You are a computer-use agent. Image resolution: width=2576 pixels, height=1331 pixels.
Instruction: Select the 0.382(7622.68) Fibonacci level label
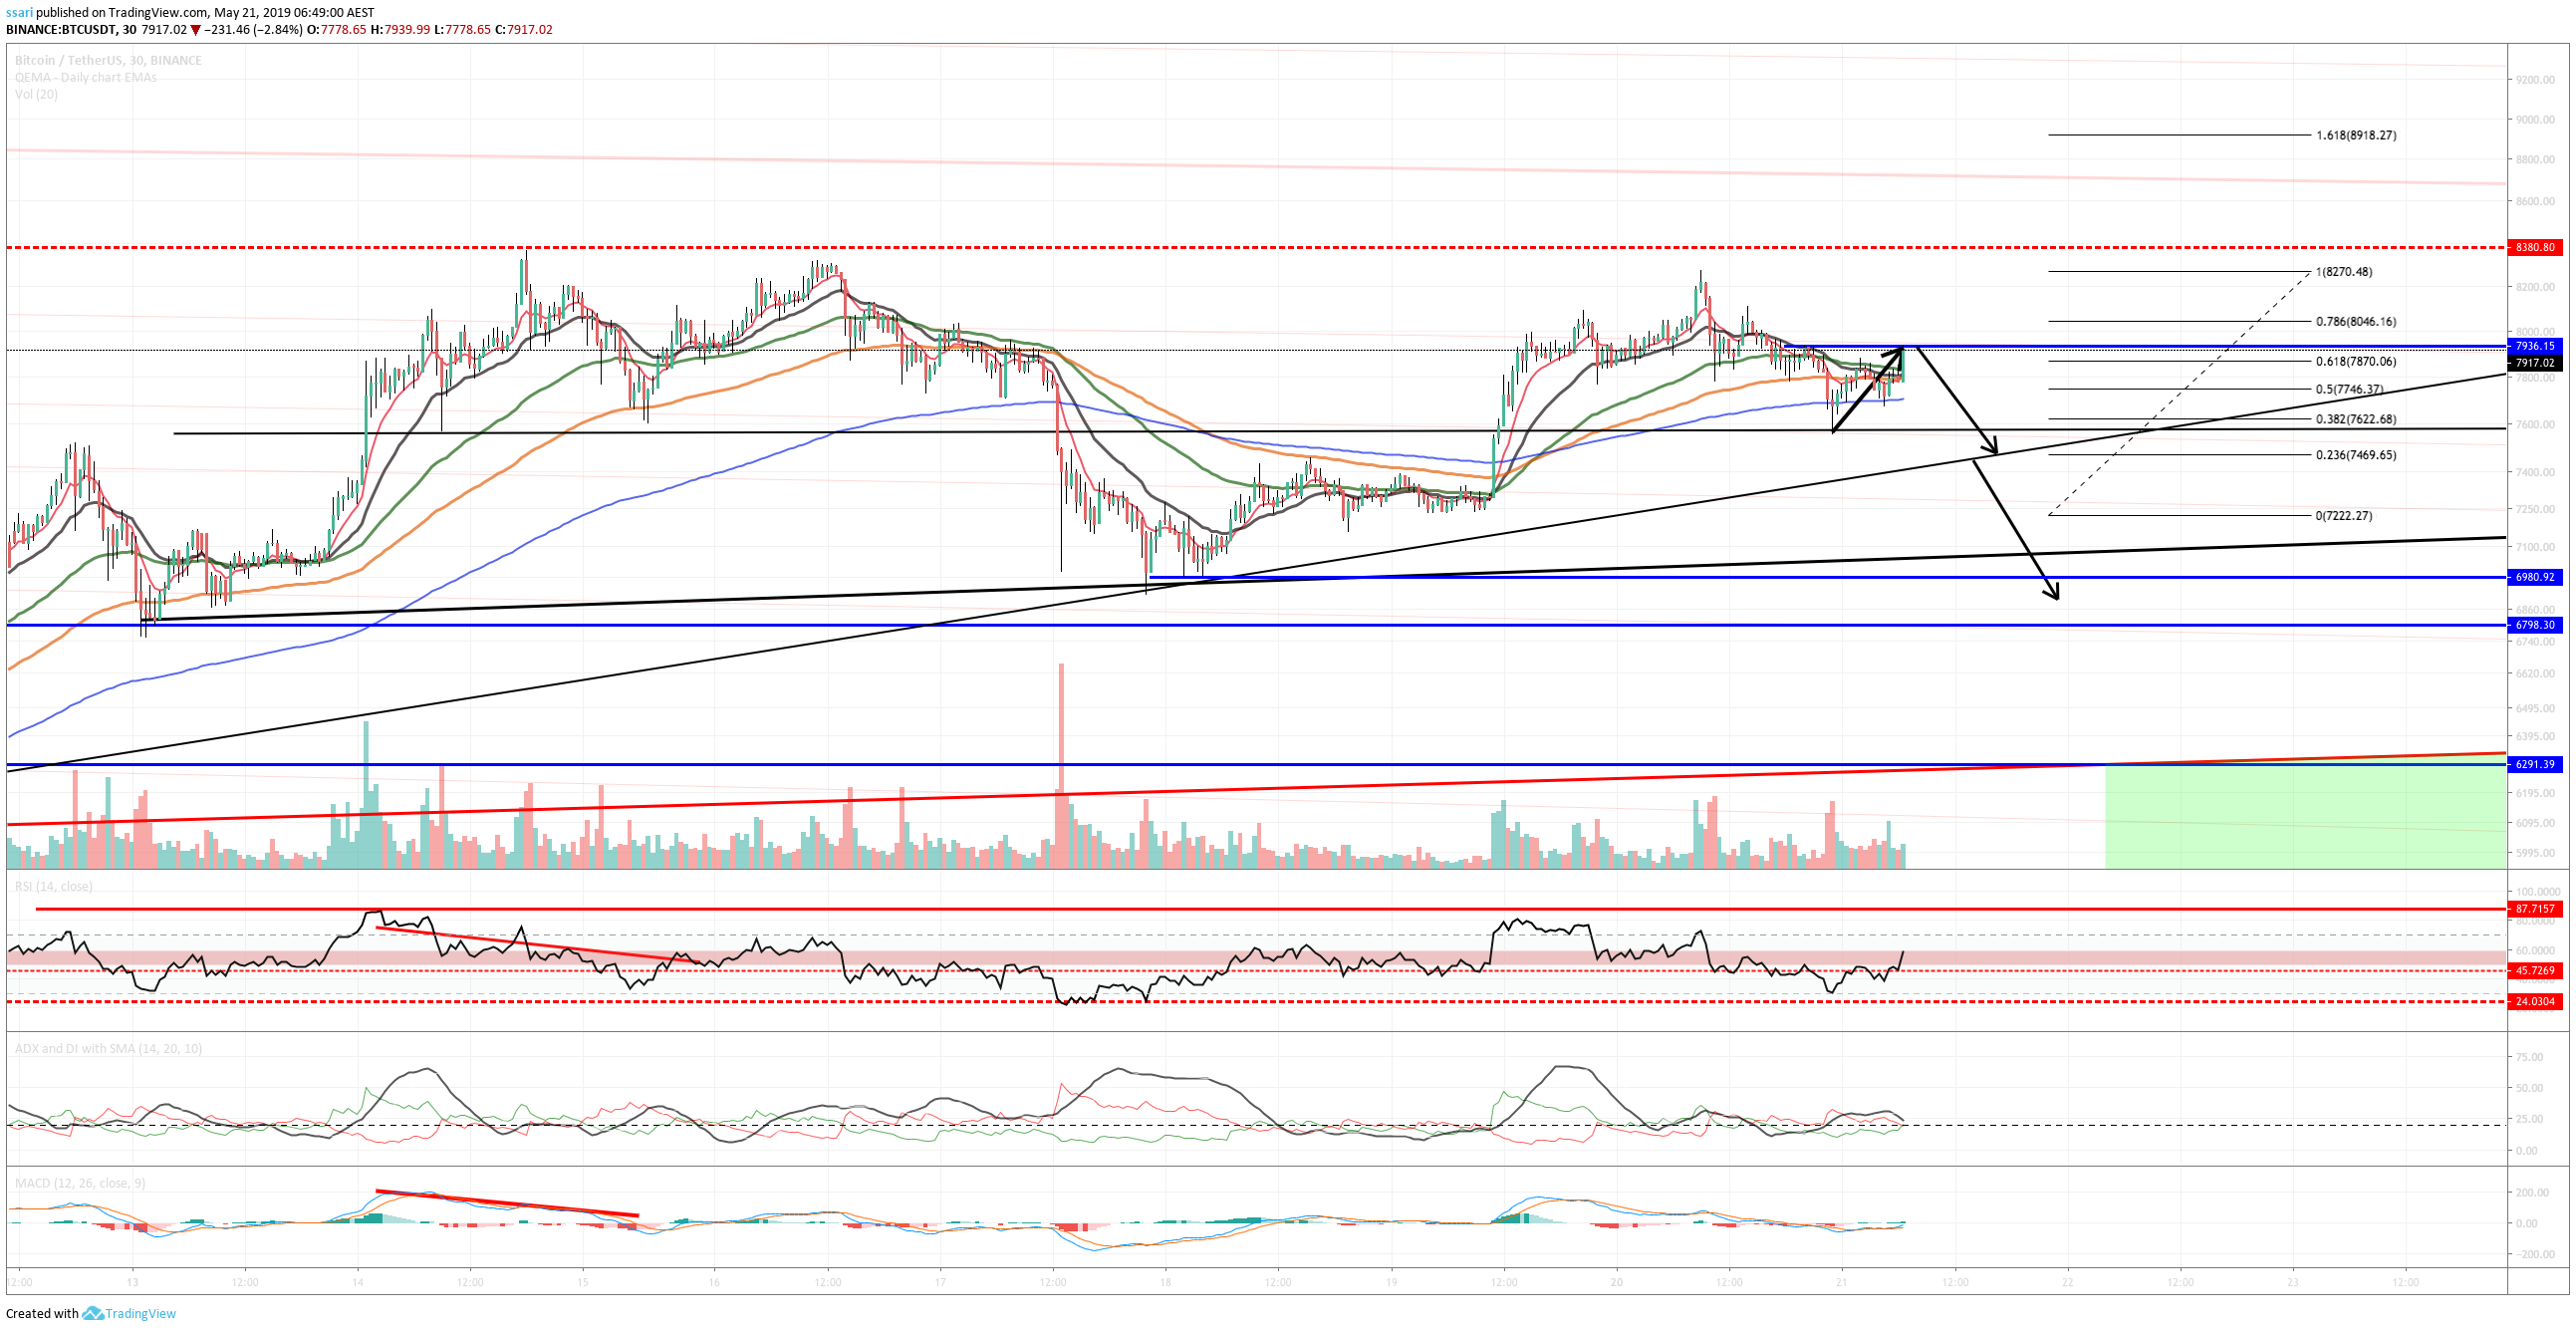click(x=2356, y=420)
